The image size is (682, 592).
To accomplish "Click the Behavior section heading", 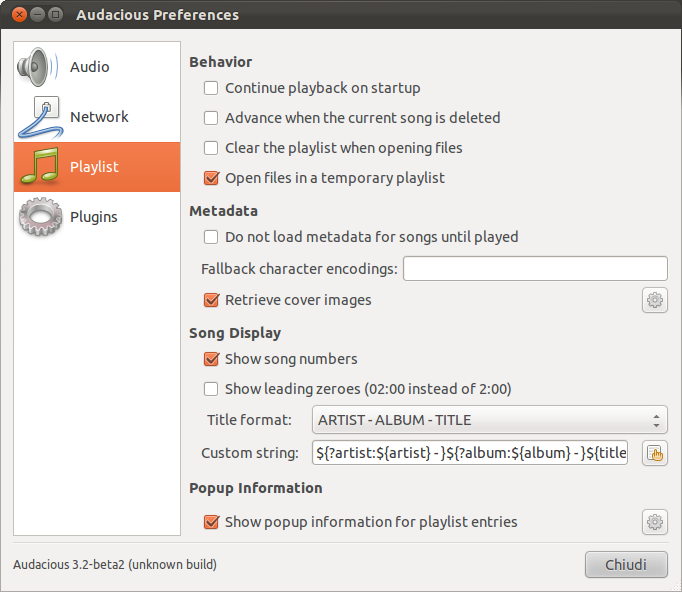I will (221, 62).
